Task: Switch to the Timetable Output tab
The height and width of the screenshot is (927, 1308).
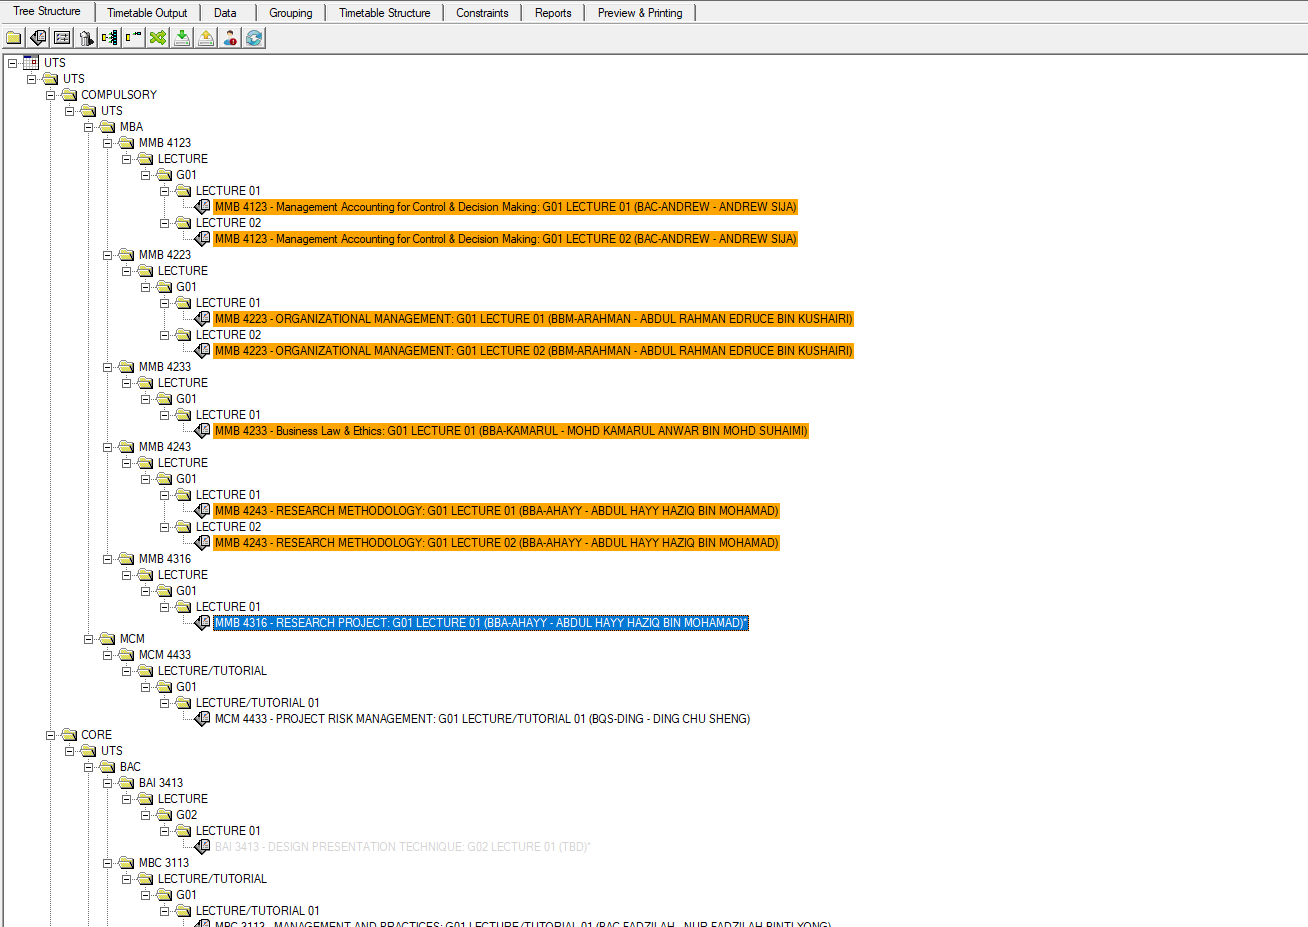Action: coord(147,13)
